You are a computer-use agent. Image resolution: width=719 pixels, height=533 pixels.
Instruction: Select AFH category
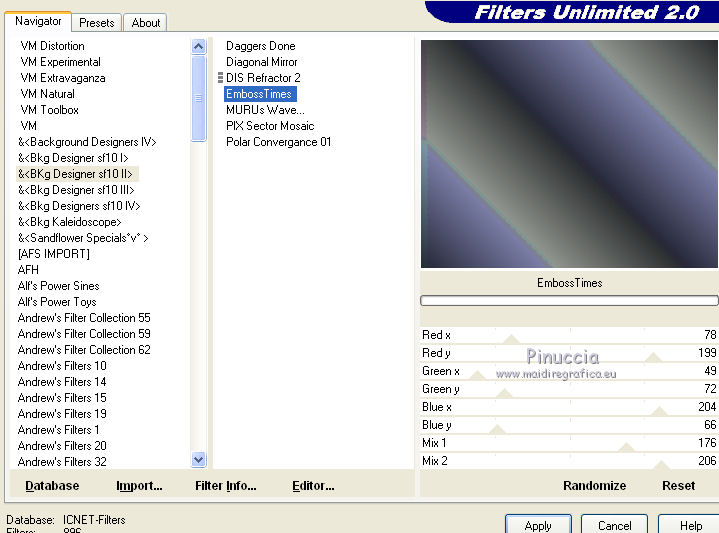[28, 270]
